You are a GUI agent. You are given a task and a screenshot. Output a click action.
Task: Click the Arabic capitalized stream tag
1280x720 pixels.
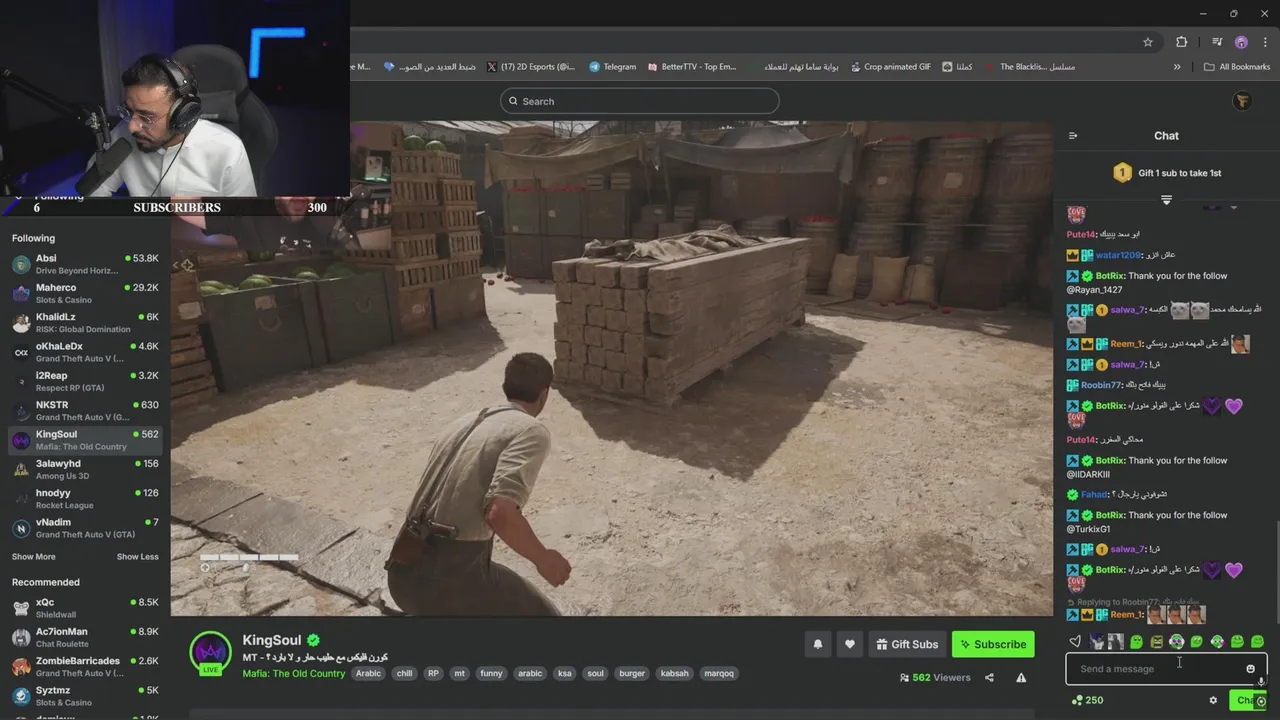[x=369, y=673]
